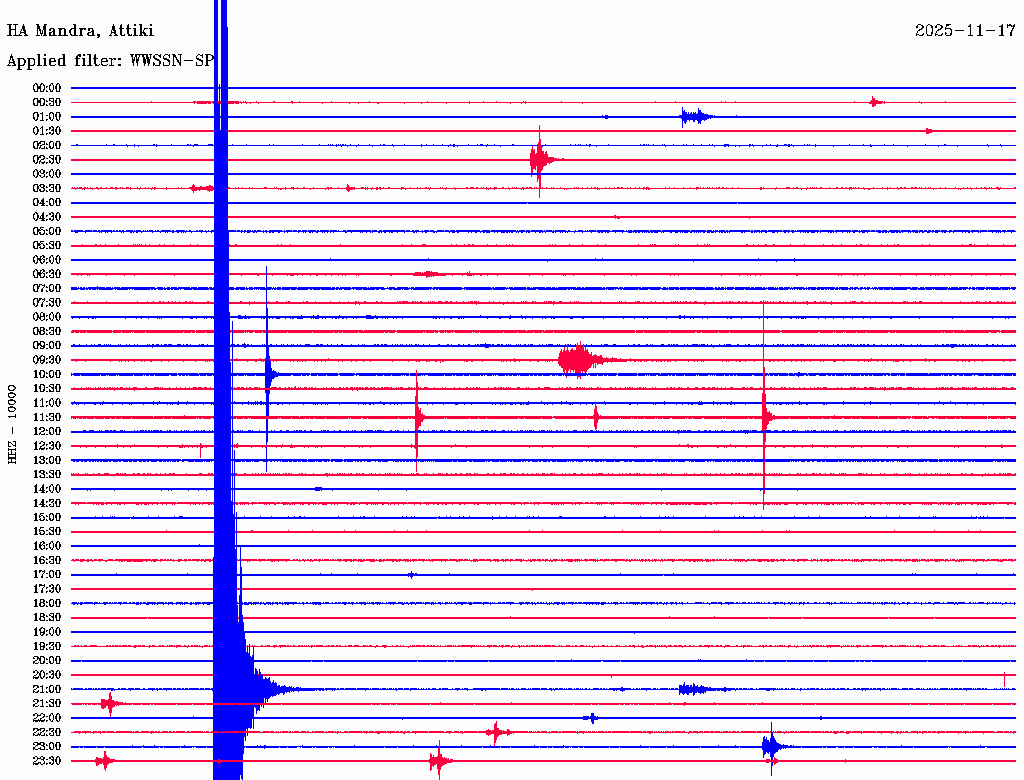
Task: Select the 14:00 time label
Action: click(47, 489)
